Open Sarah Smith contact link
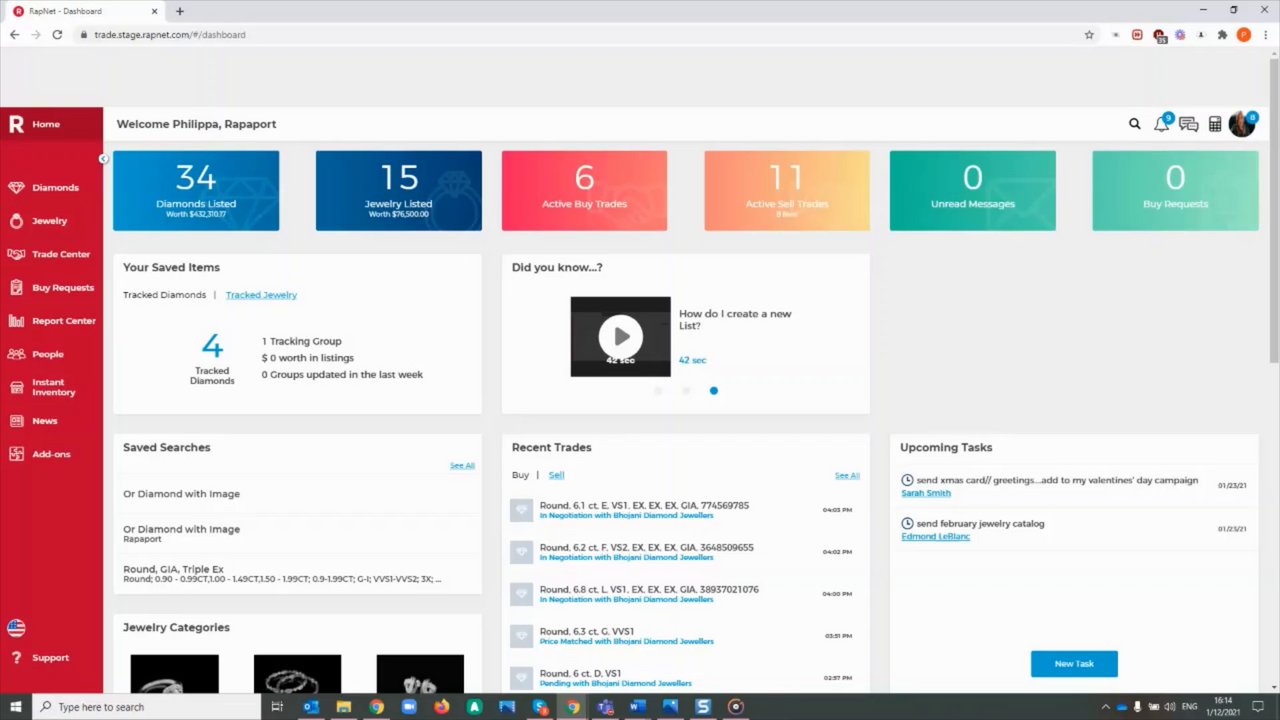The width and height of the screenshot is (1280, 720). [926, 493]
